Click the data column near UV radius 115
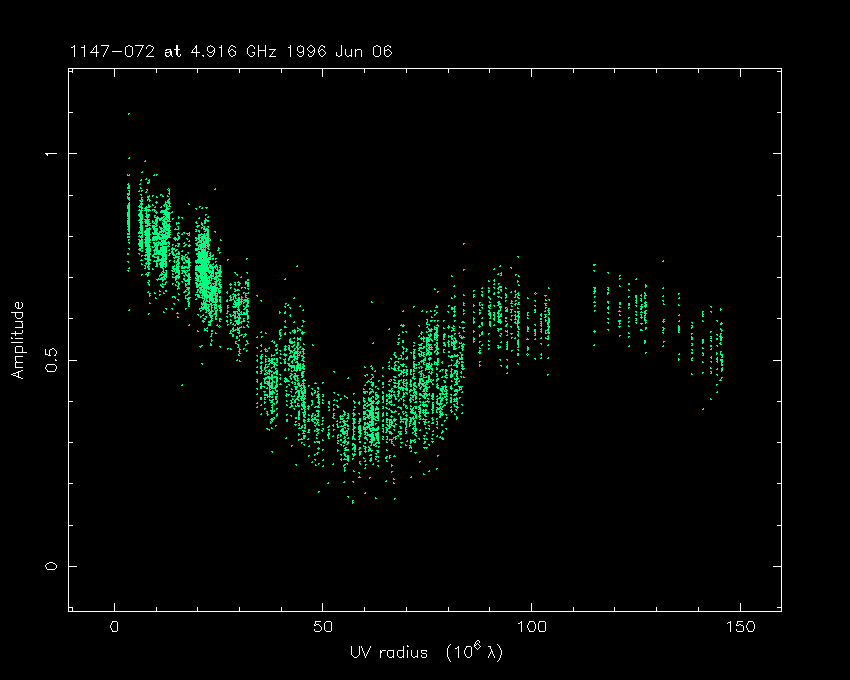The width and height of the screenshot is (850, 680). coord(594,300)
